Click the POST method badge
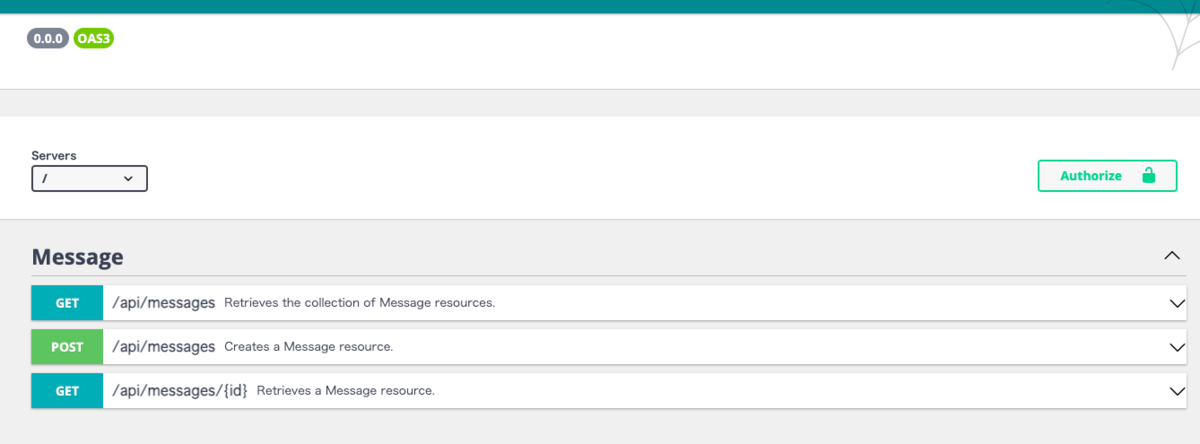The height and width of the screenshot is (444, 1200). [x=67, y=347]
